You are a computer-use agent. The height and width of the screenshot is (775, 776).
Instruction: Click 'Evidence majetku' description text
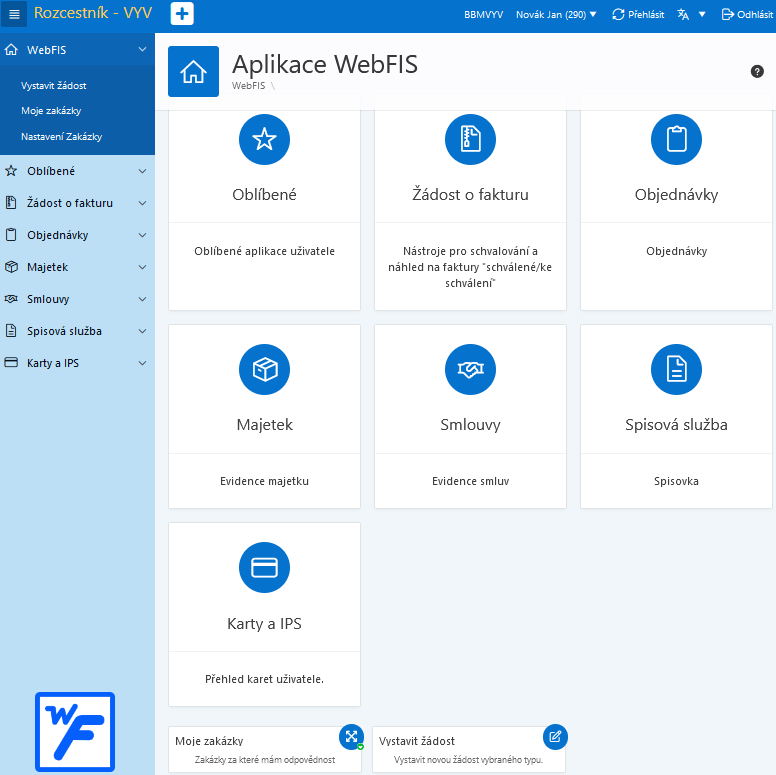click(x=264, y=481)
